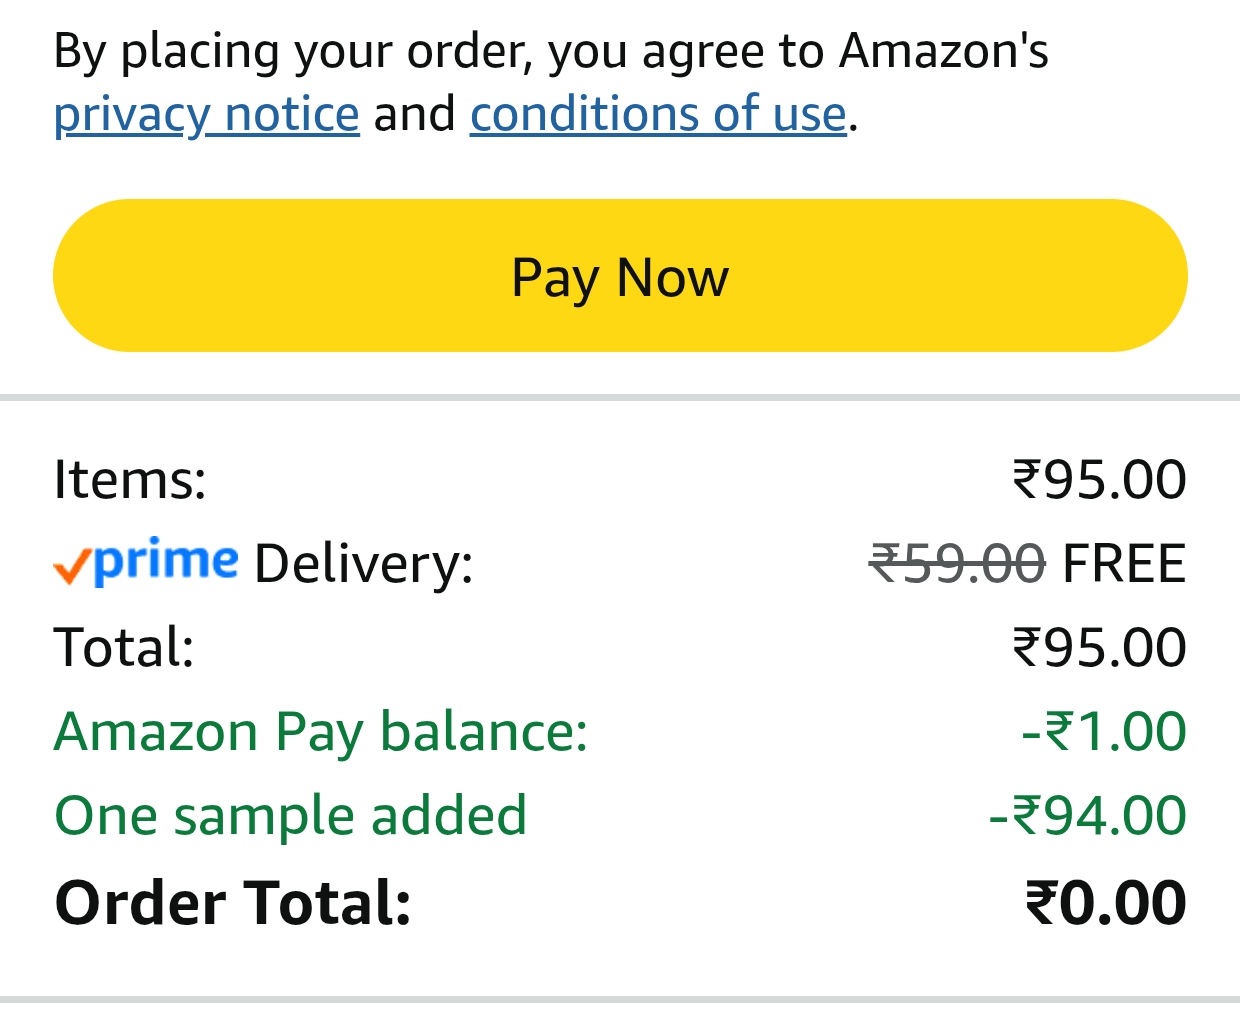
Task: Click the "By placing your order" text
Action: 290,51
